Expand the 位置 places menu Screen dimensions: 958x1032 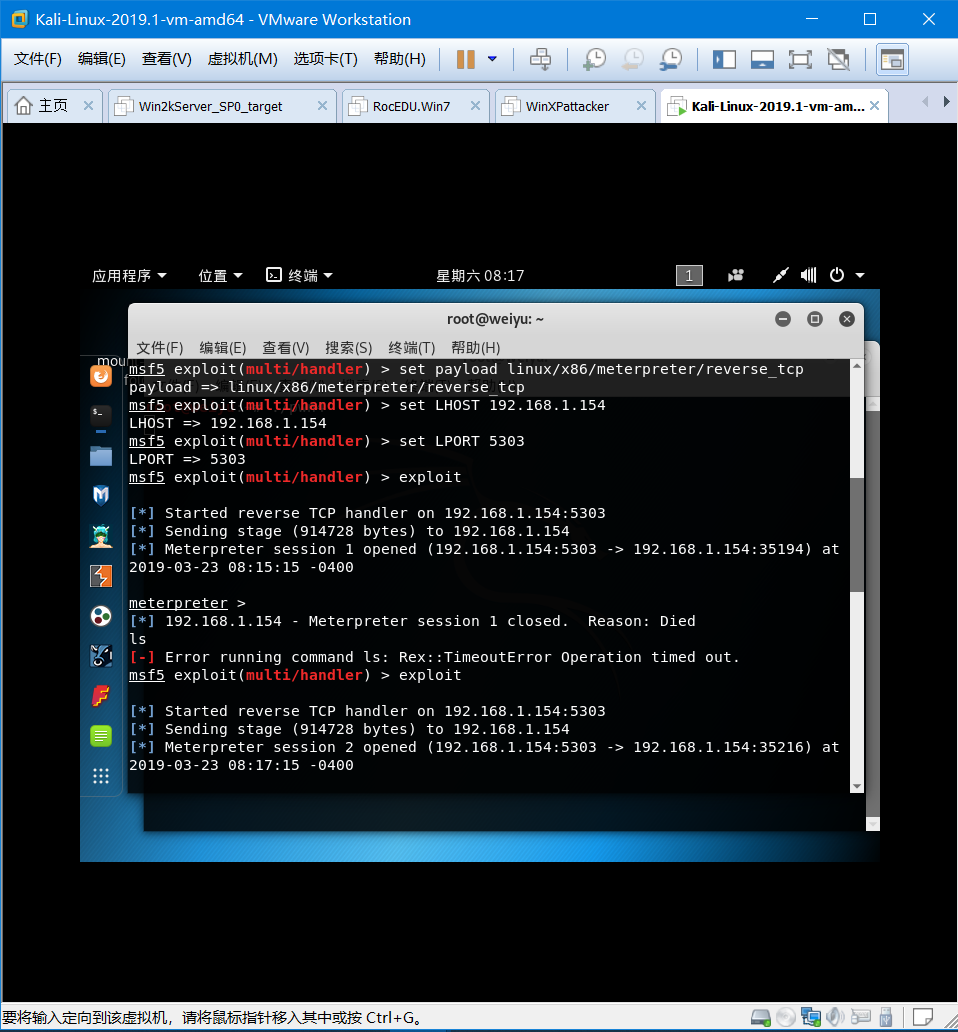[220, 276]
